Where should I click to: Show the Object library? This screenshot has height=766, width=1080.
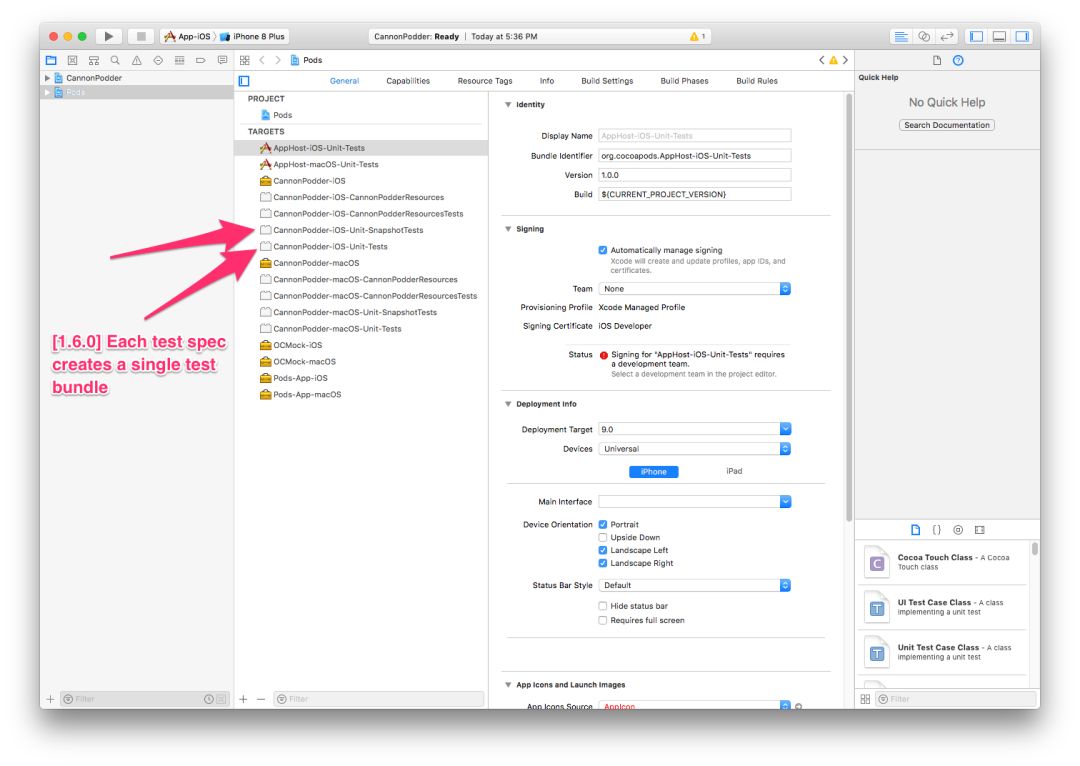pyautogui.click(x=958, y=530)
